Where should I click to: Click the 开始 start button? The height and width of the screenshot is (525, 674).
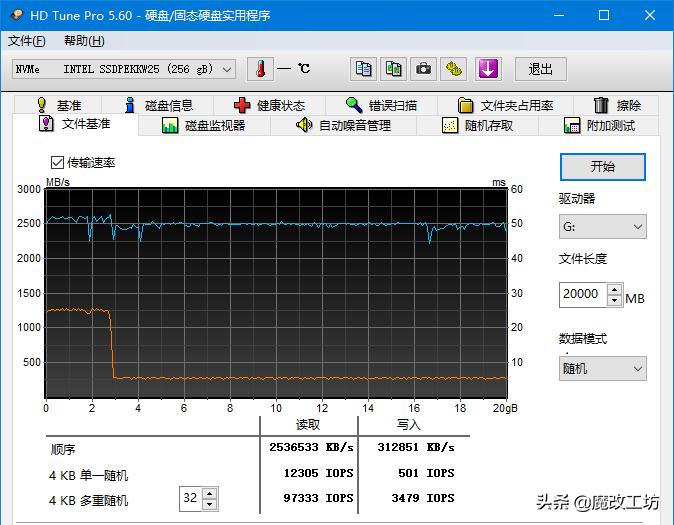point(602,166)
